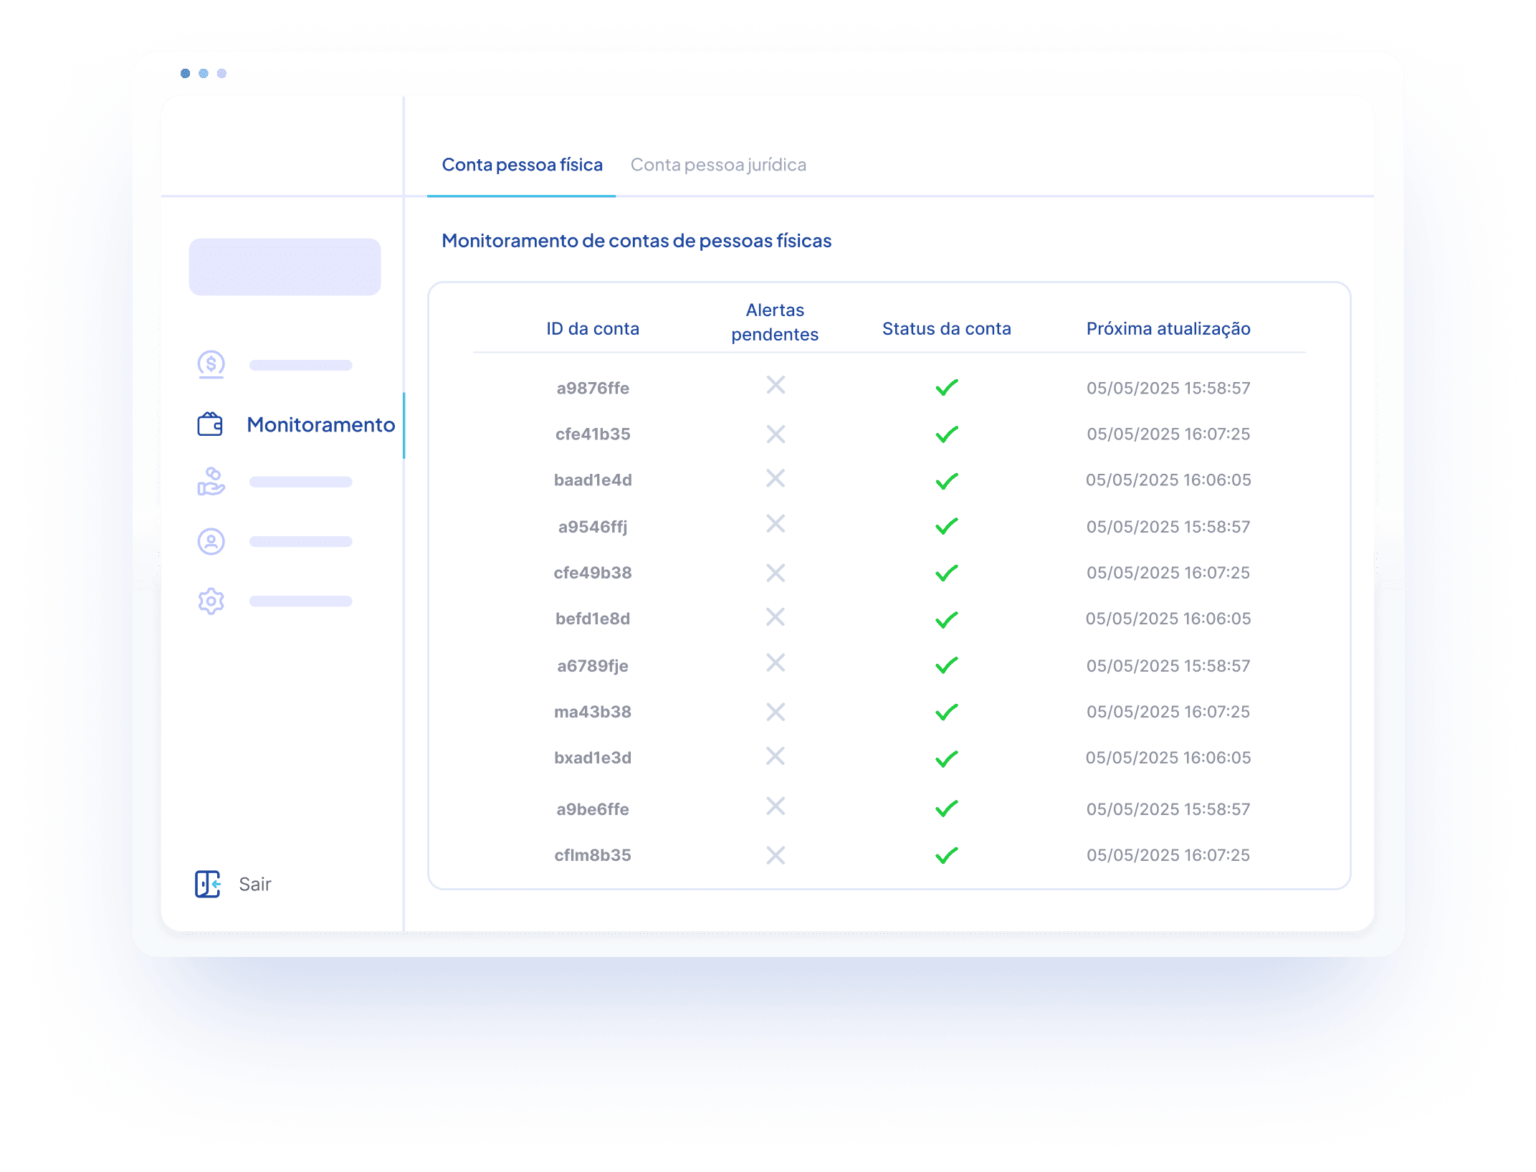Open the hand-with-coins sidebar icon
The width and height of the screenshot is (1536, 1172).
211,482
